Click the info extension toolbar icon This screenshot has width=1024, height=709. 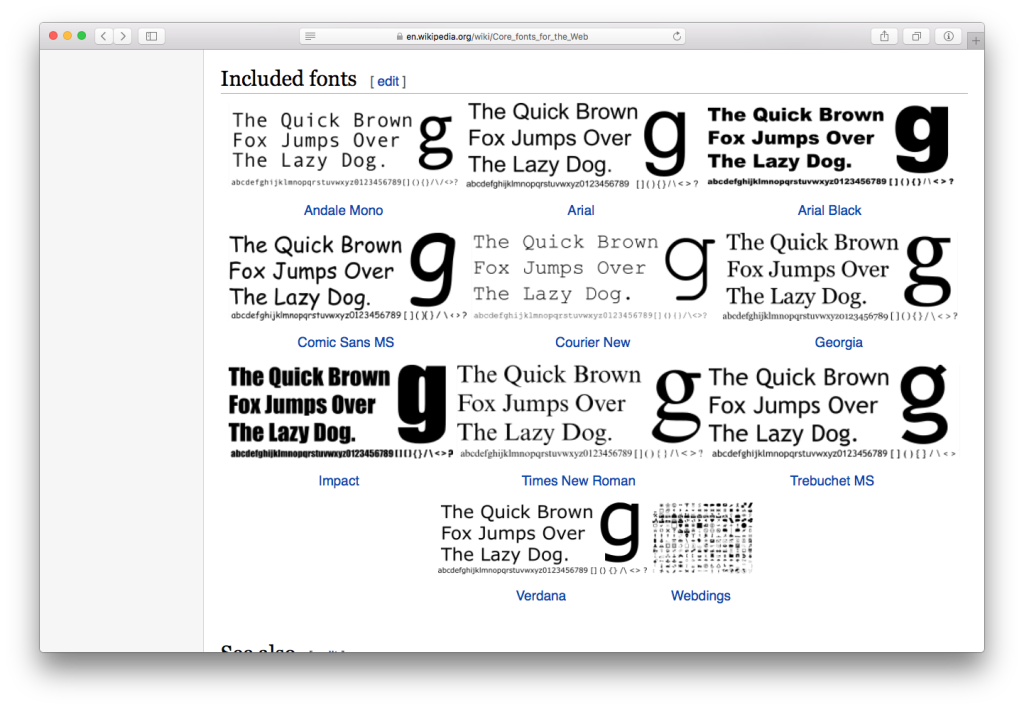point(948,36)
